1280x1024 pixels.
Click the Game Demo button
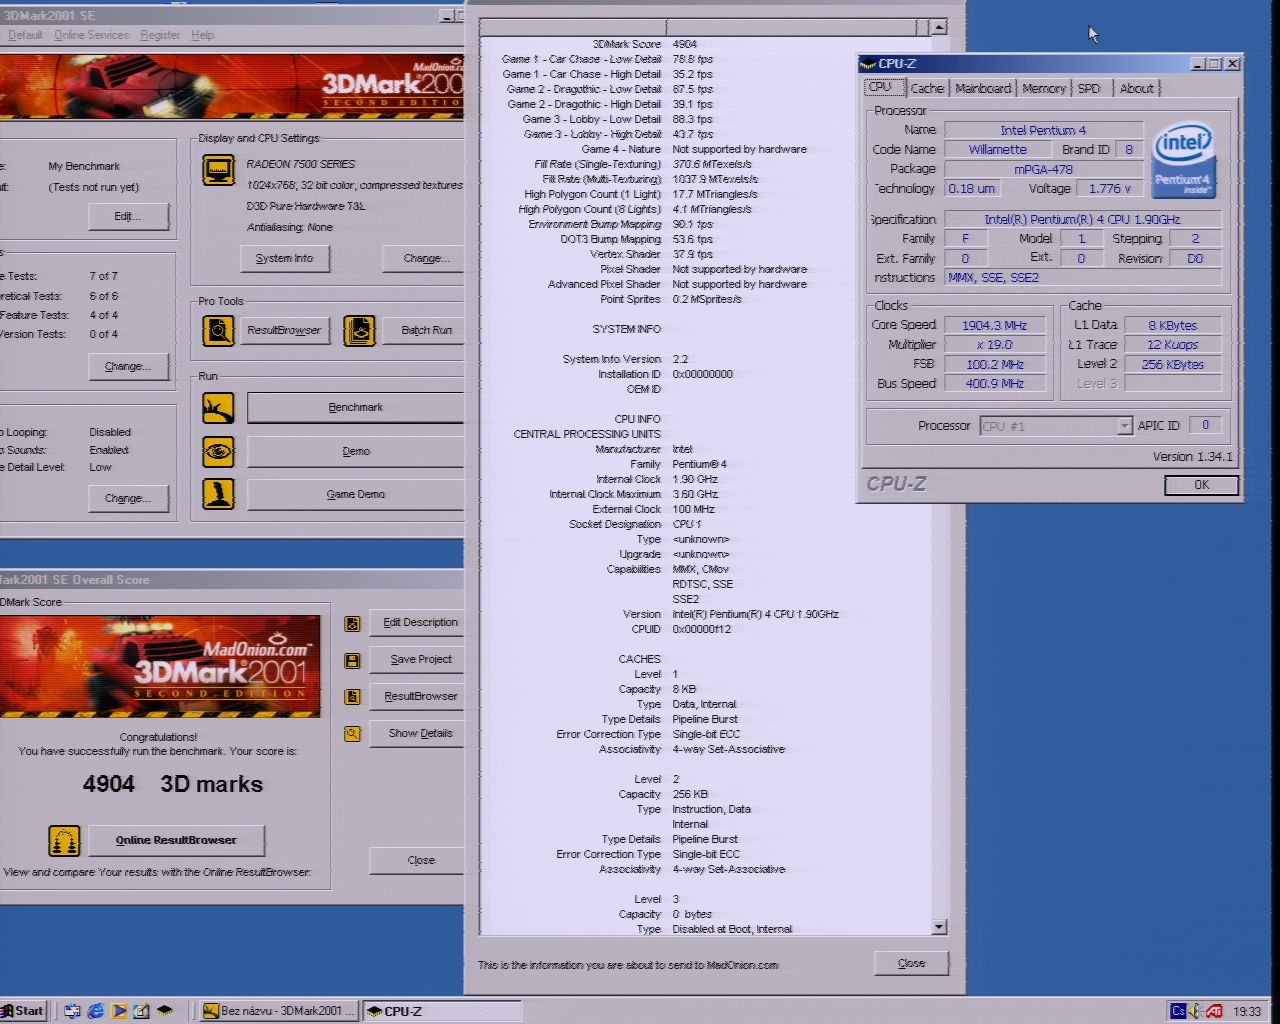[356, 494]
